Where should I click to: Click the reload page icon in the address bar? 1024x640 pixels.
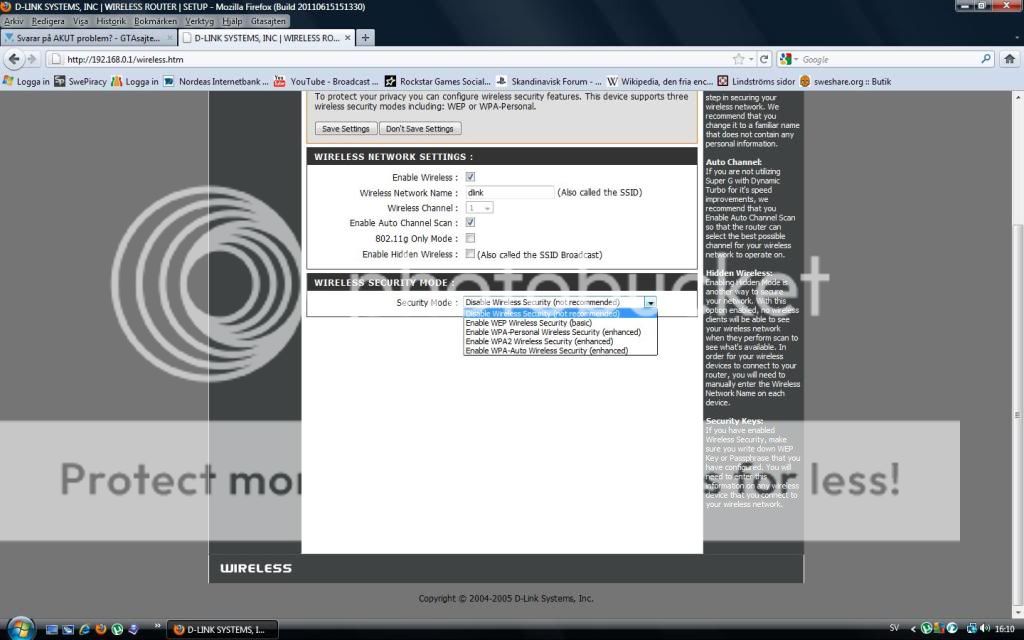pos(764,59)
